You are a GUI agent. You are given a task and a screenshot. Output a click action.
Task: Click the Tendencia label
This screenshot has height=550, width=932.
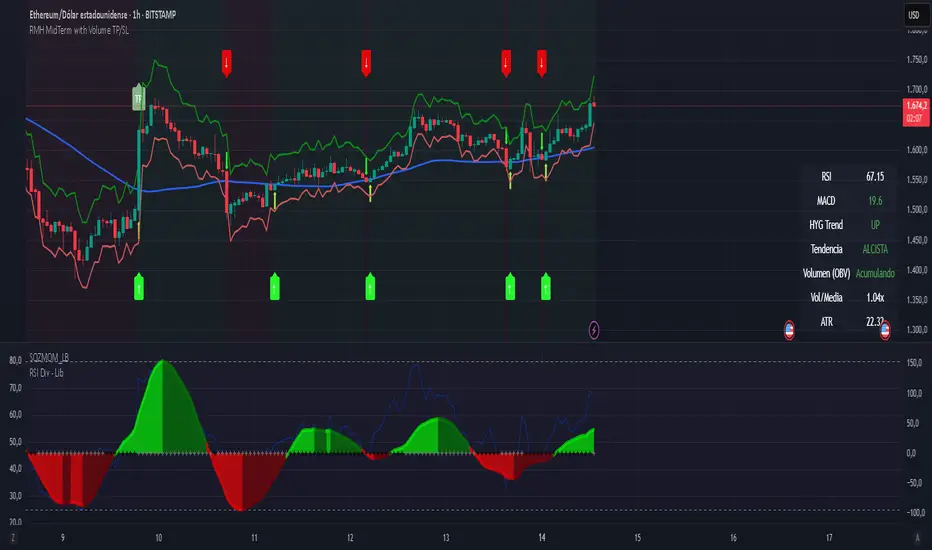[x=826, y=249]
